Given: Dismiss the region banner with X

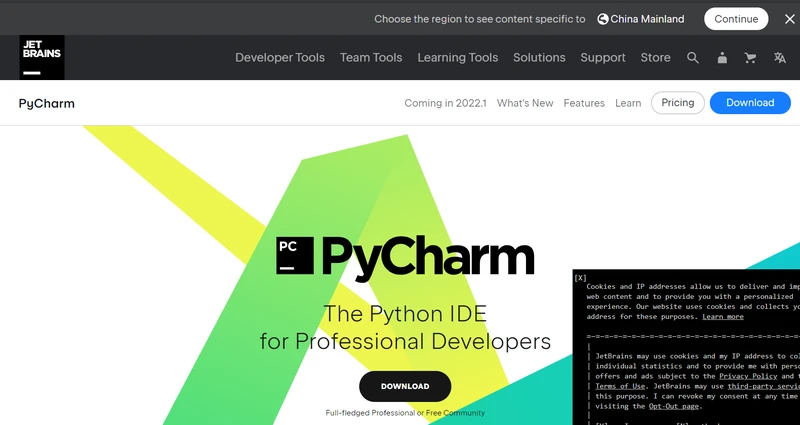Looking at the screenshot, I should [790, 19].
